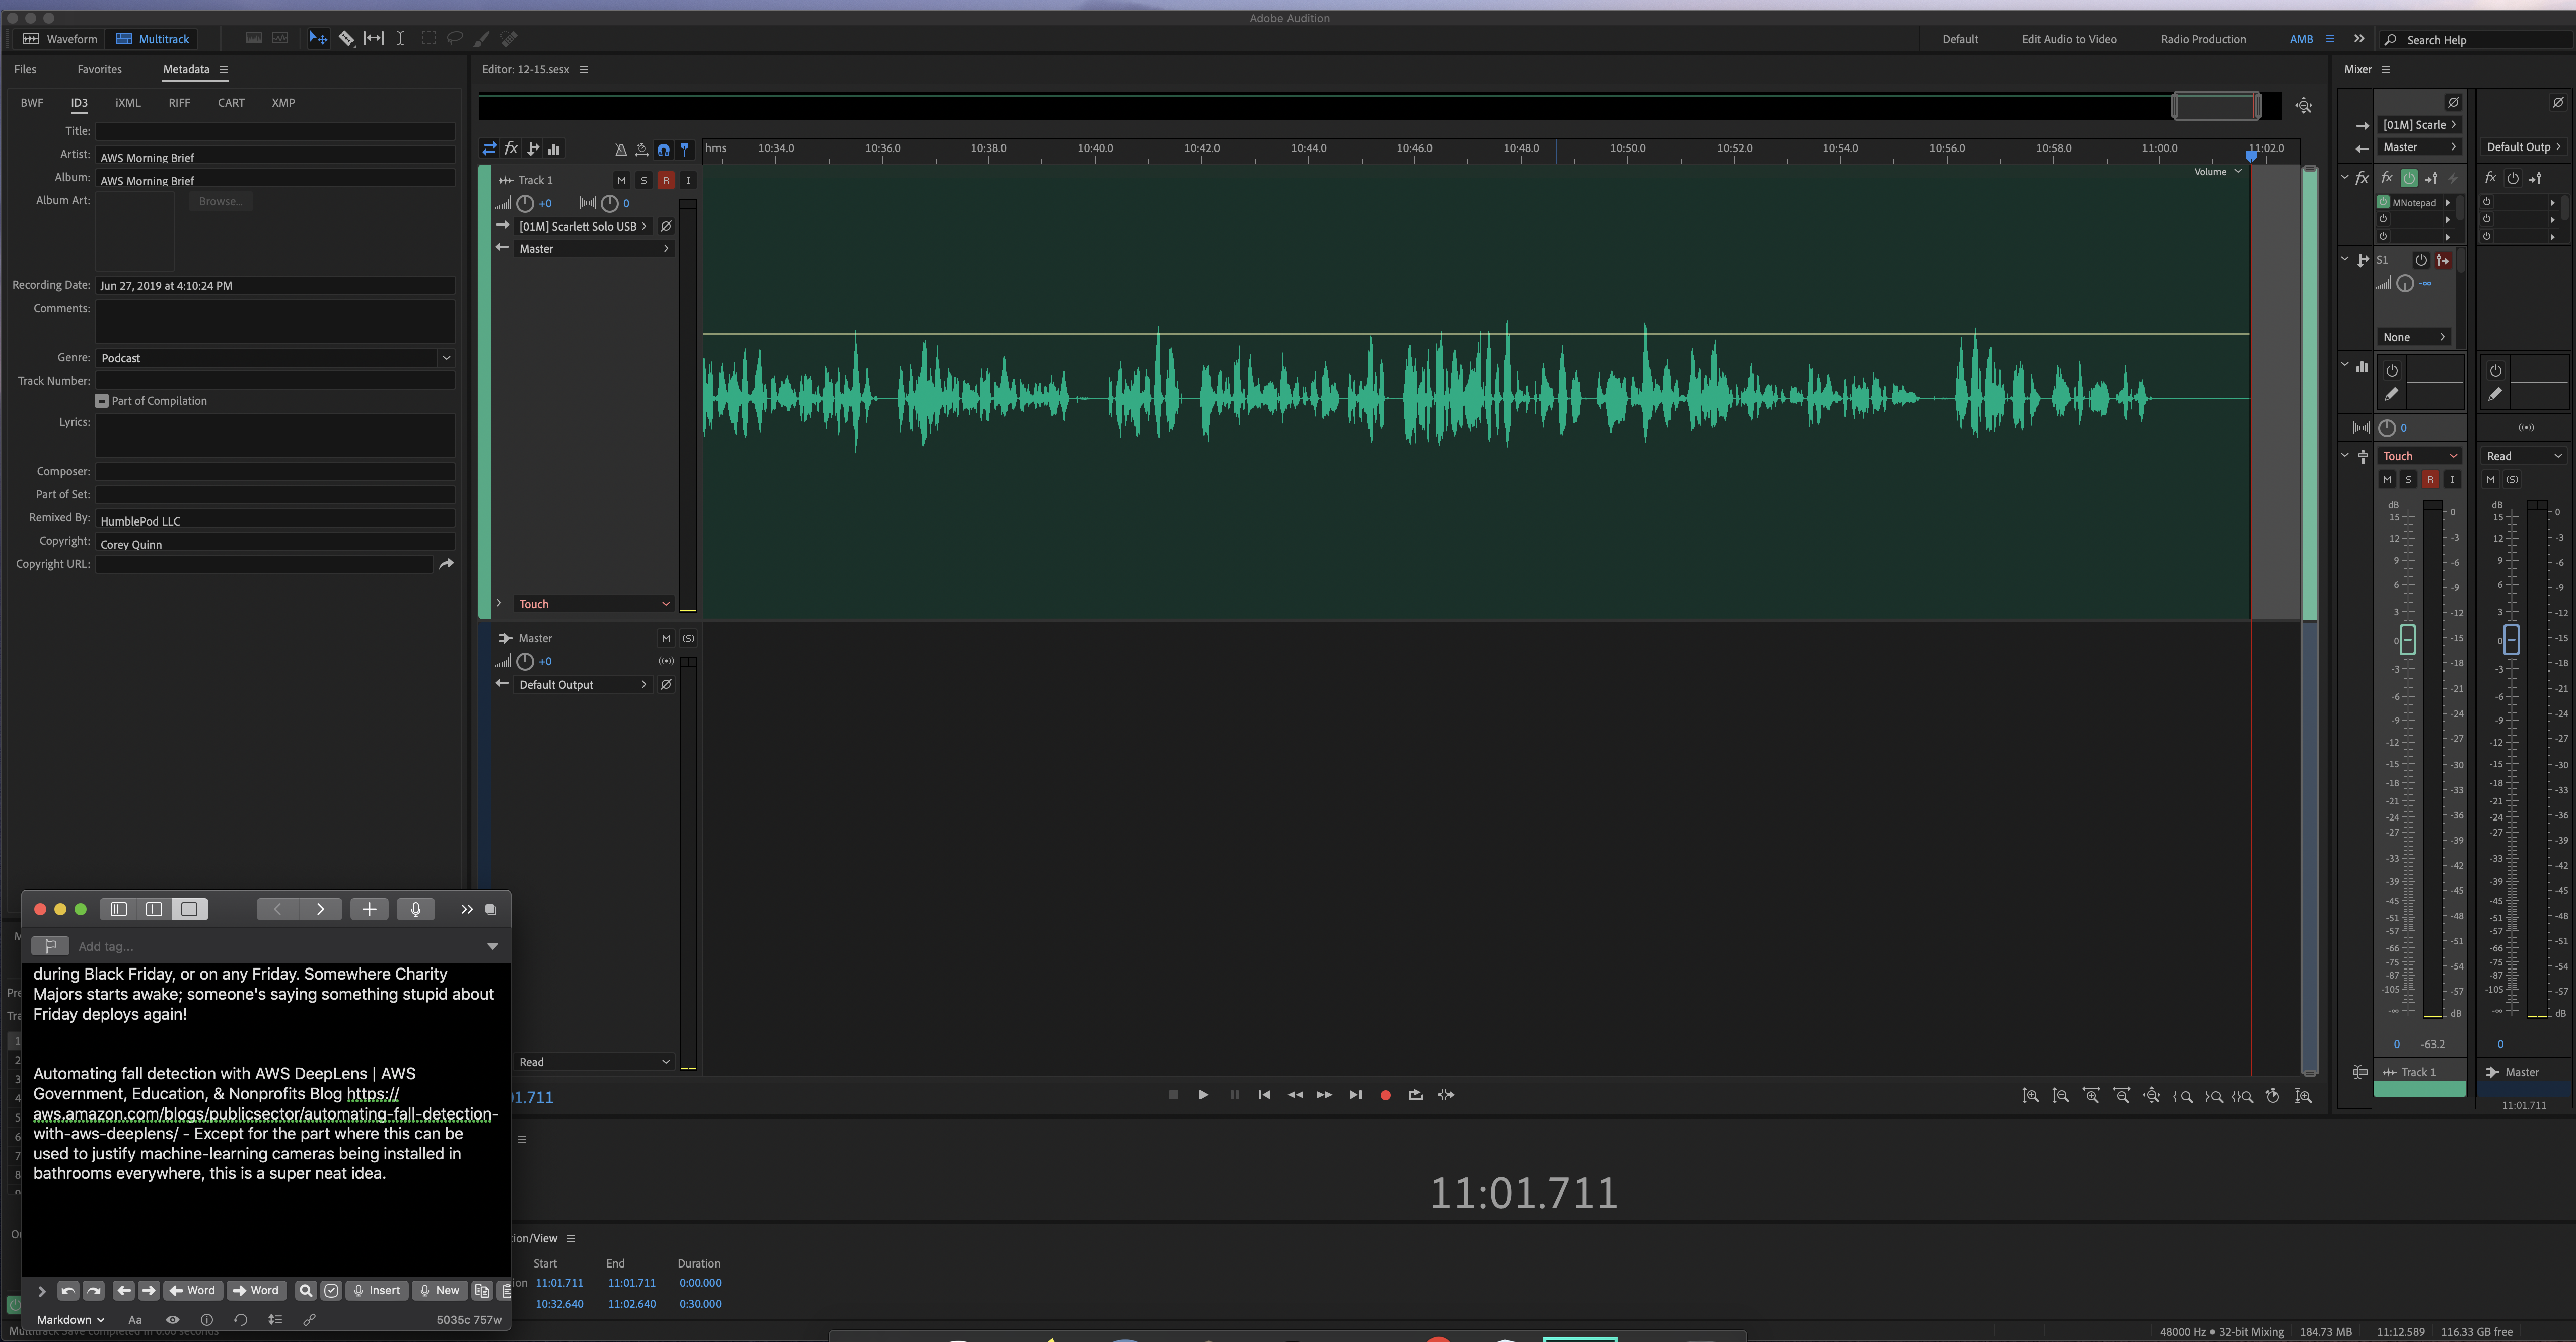Toggle Monitor Input on Track 1
The width and height of the screenshot is (2576, 1342).
coord(688,181)
